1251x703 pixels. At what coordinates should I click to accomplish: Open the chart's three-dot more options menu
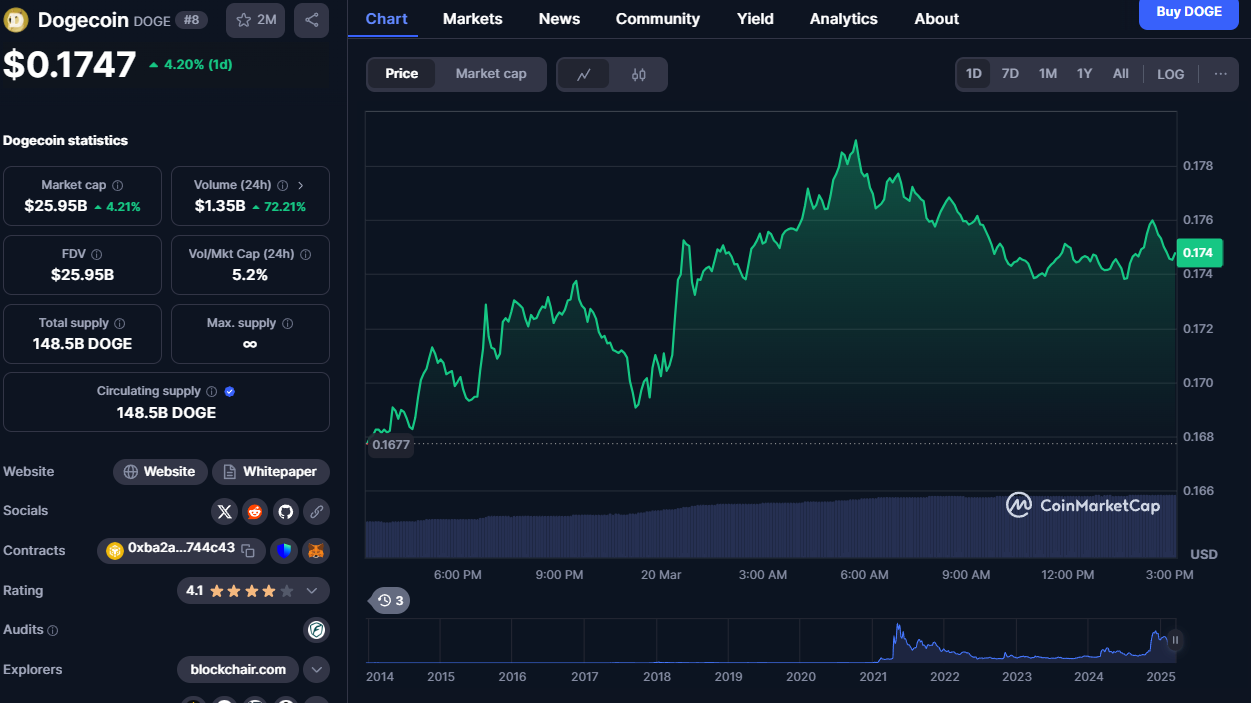(x=1220, y=74)
